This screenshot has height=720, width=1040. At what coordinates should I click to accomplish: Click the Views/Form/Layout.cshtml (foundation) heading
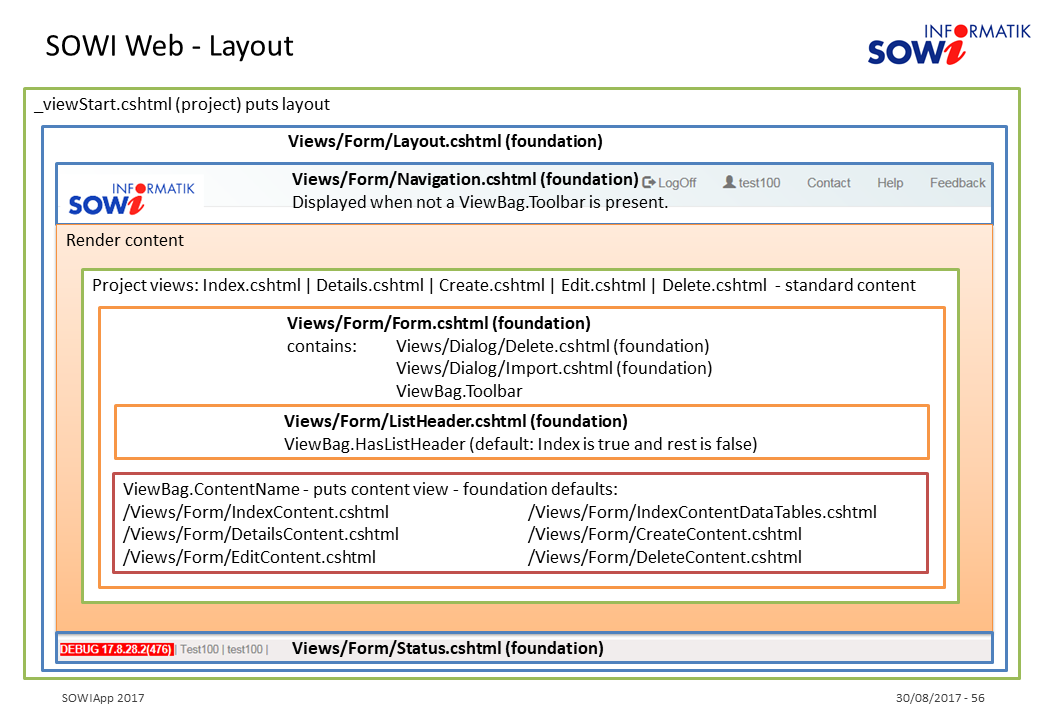coord(445,141)
